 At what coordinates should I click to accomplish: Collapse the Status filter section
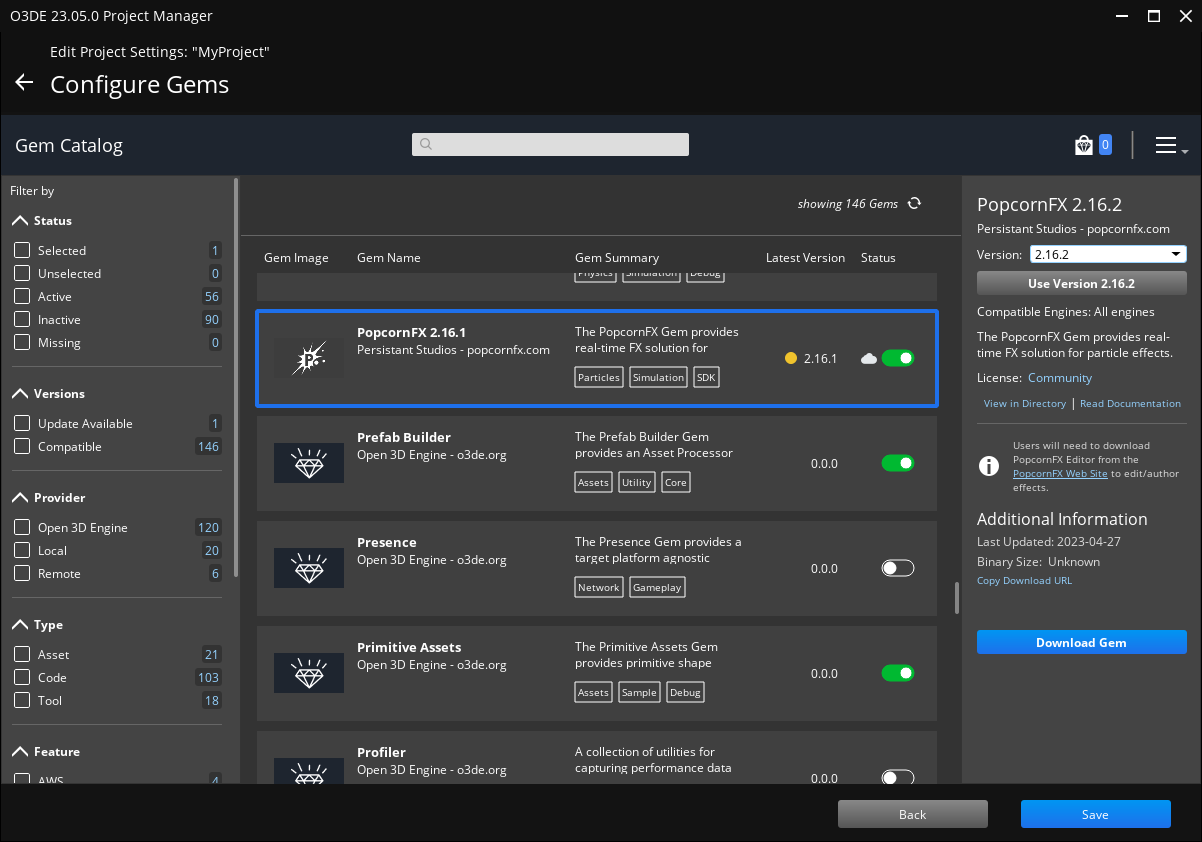point(20,221)
